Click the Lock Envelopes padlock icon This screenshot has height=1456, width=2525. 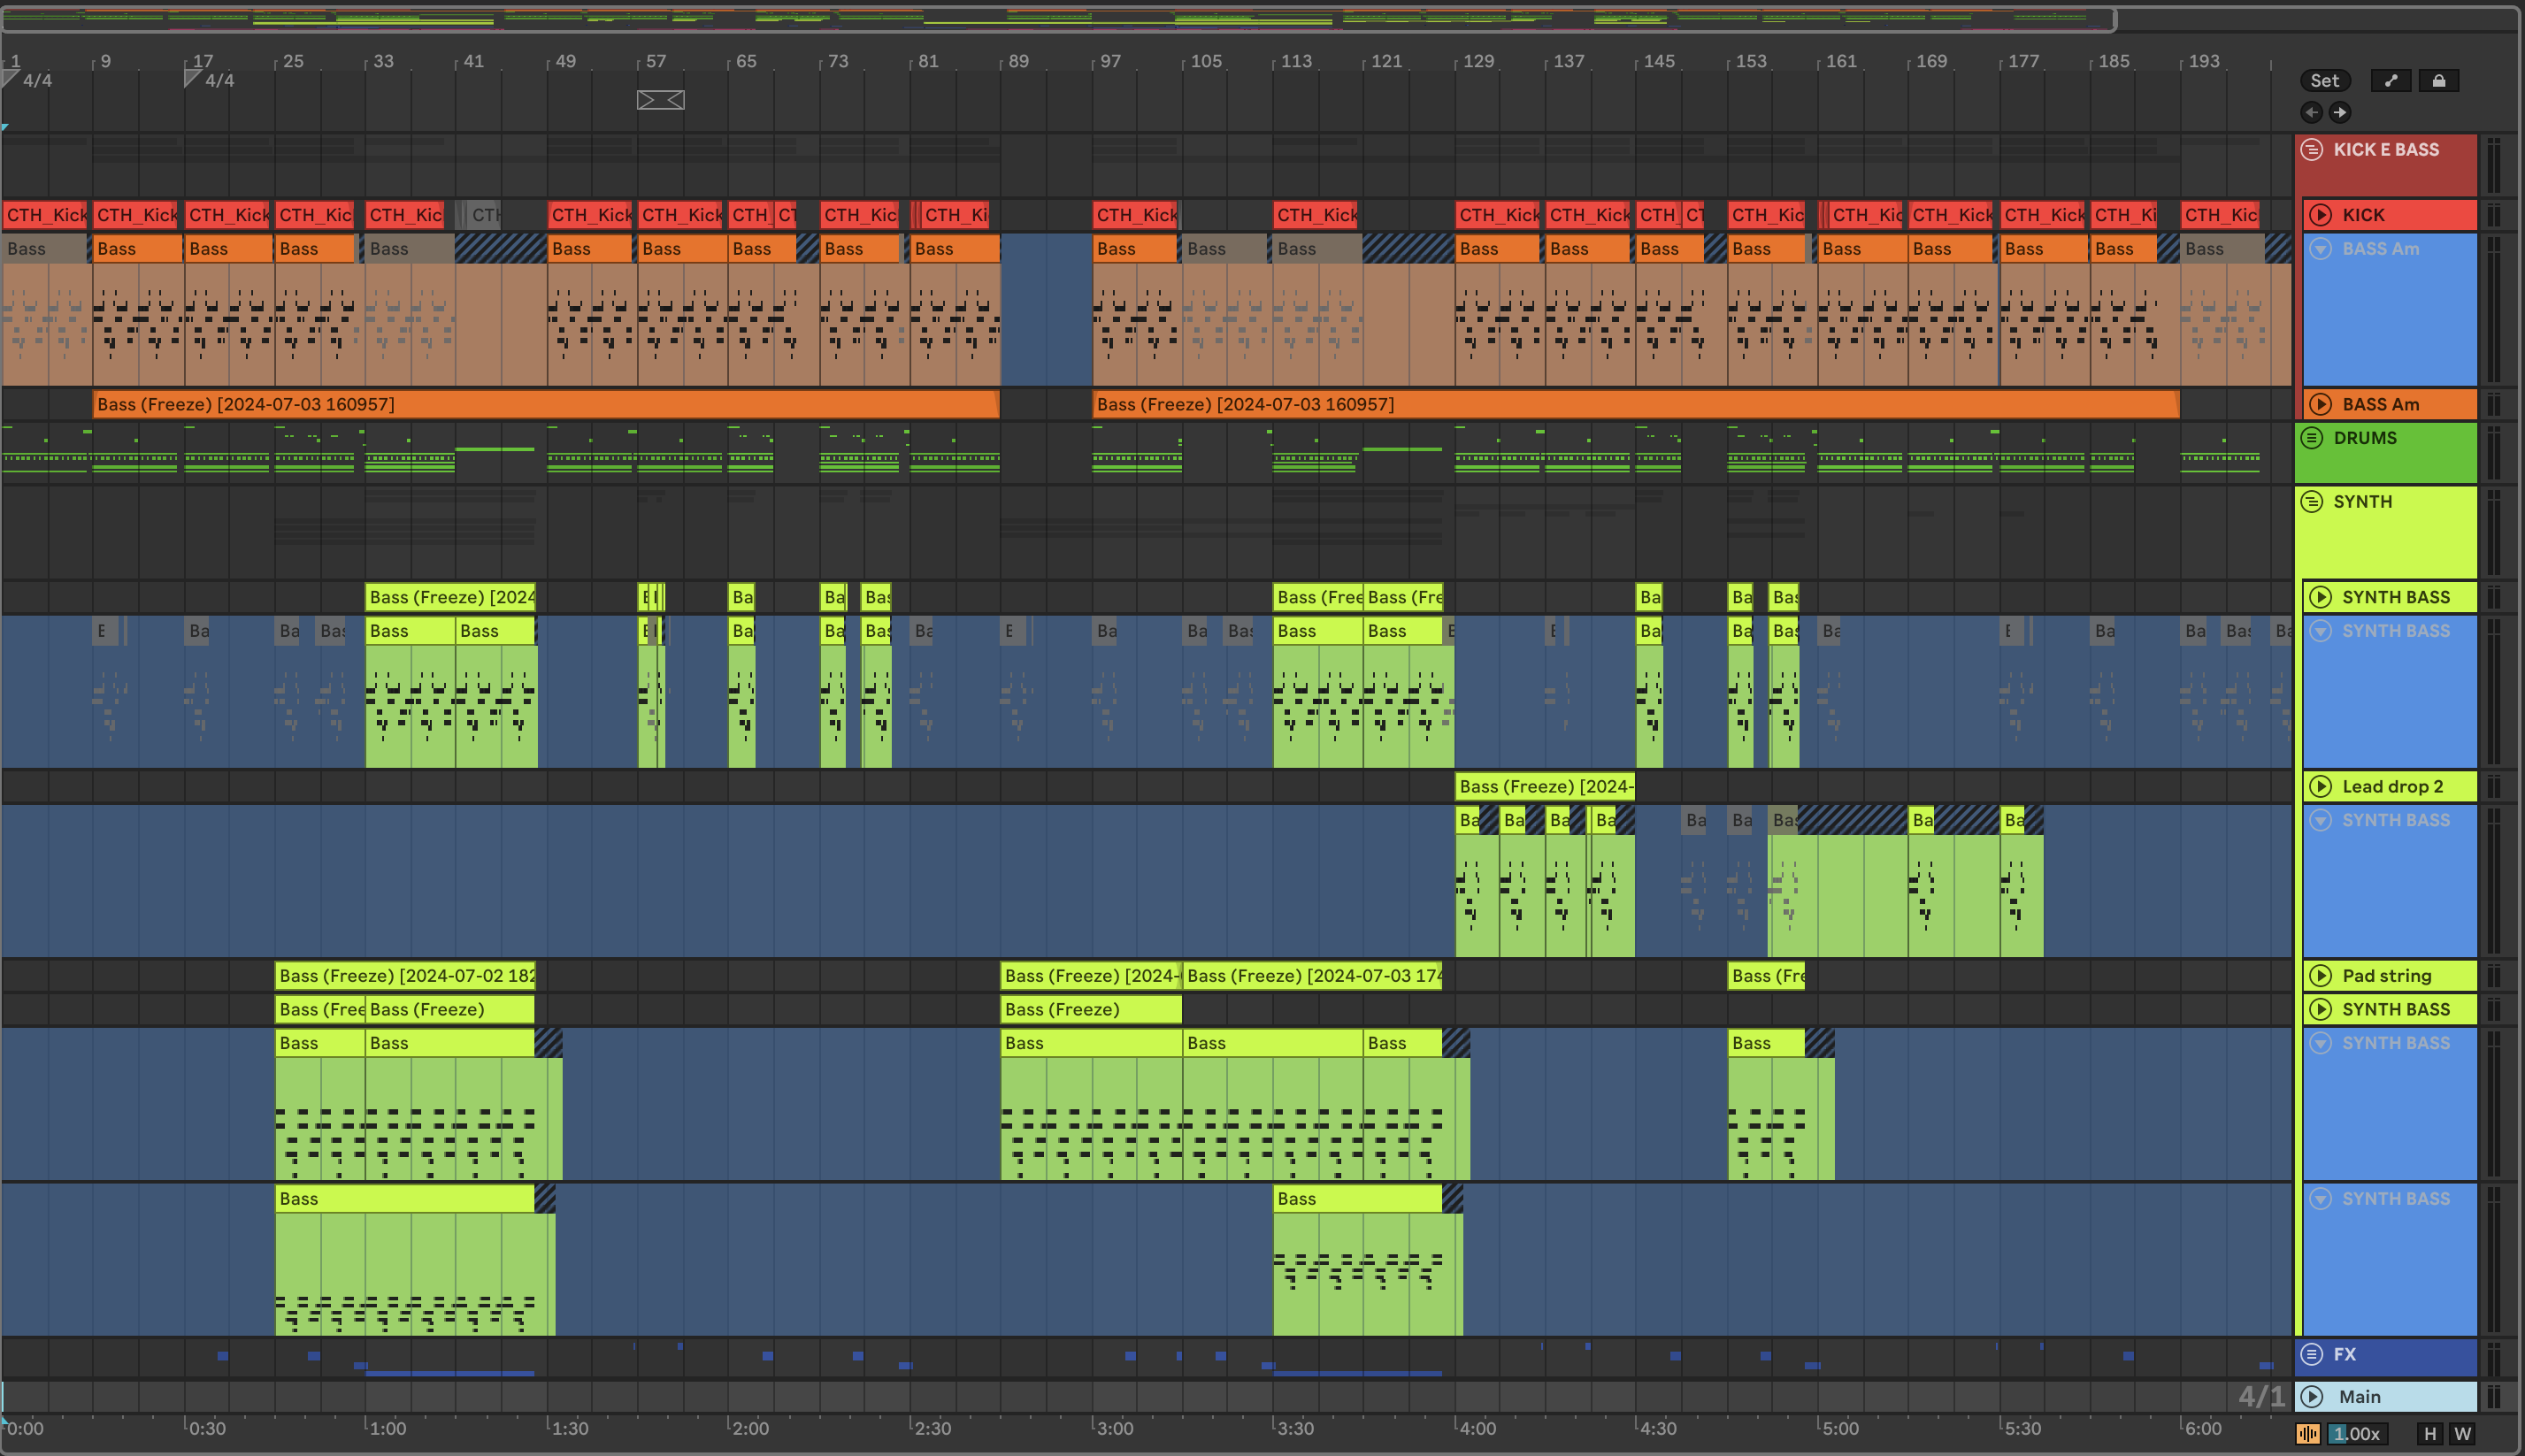tap(2438, 81)
